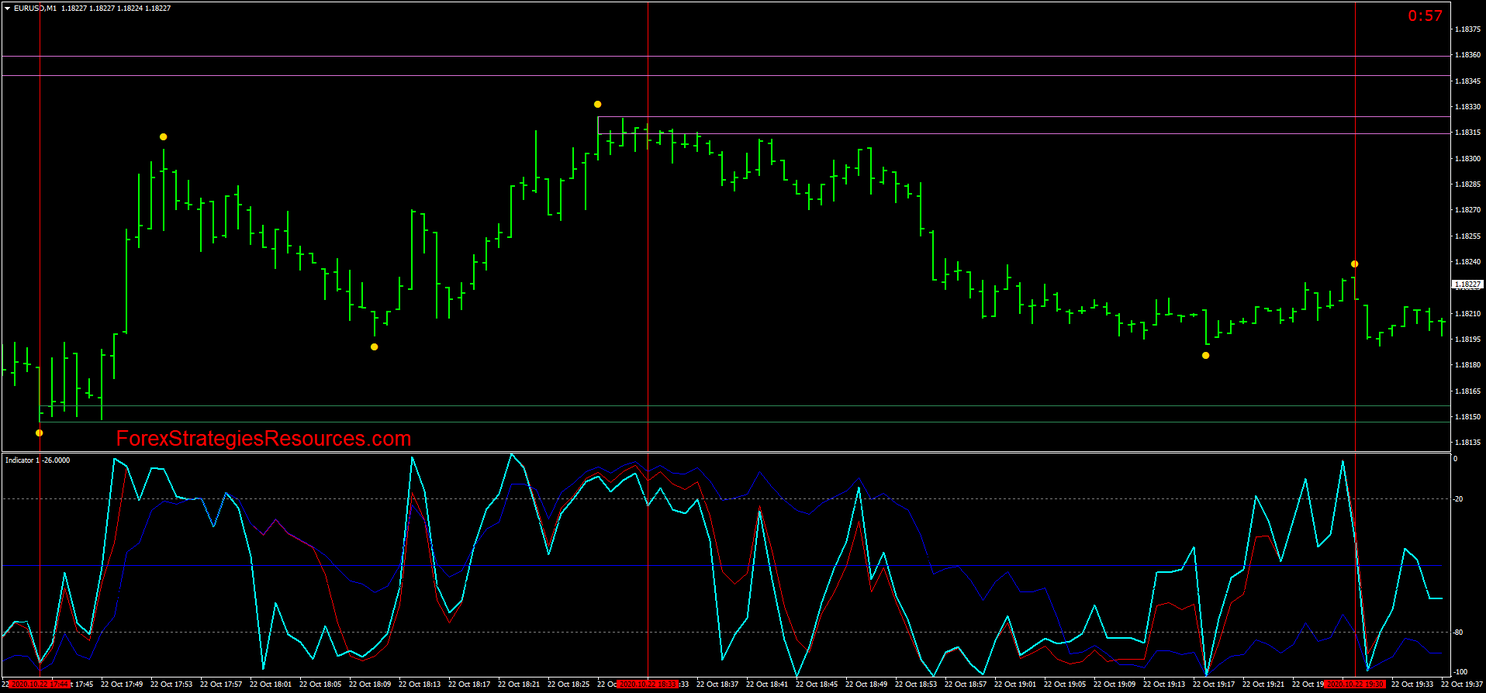The width and height of the screenshot is (1486, 693).
Task: Click the 22 Oct 19:37 time label
Action: coord(1463,685)
